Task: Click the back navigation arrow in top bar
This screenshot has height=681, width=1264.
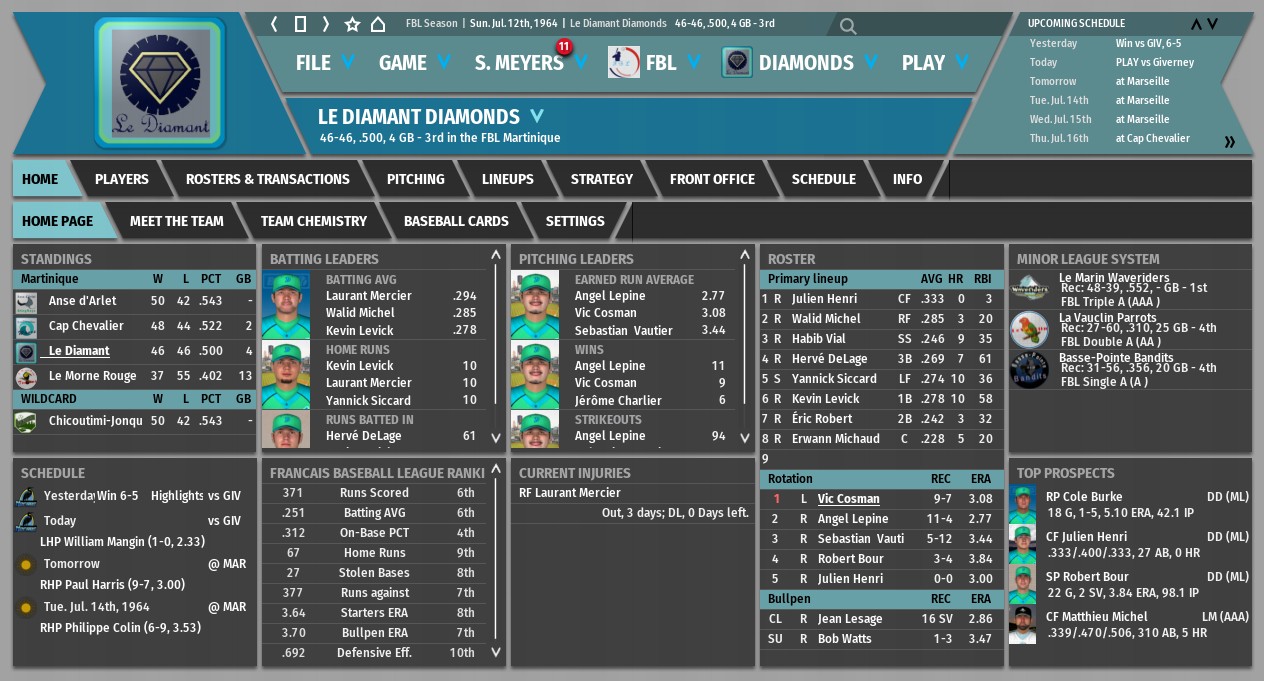Action: [274, 24]
